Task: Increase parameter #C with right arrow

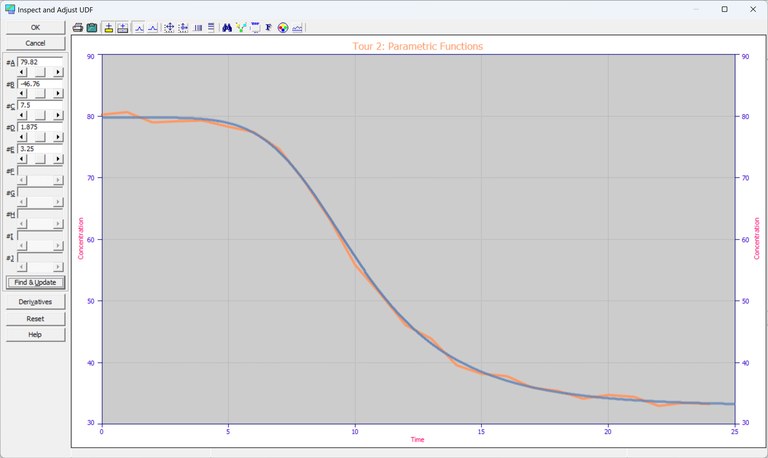Action: [x=58, y=115]
